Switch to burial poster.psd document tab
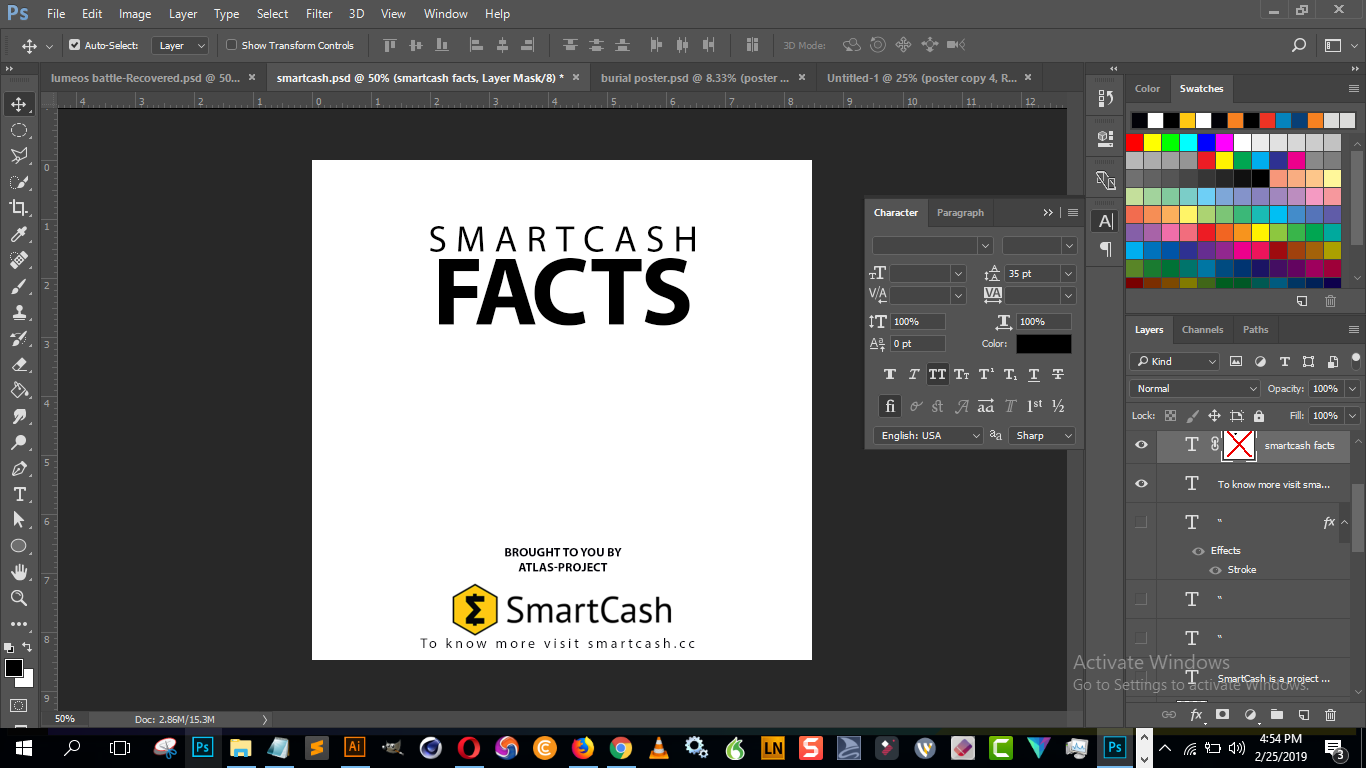This screenshot has height=768, width=1366. pyautogui.click(x=694, y=77)
